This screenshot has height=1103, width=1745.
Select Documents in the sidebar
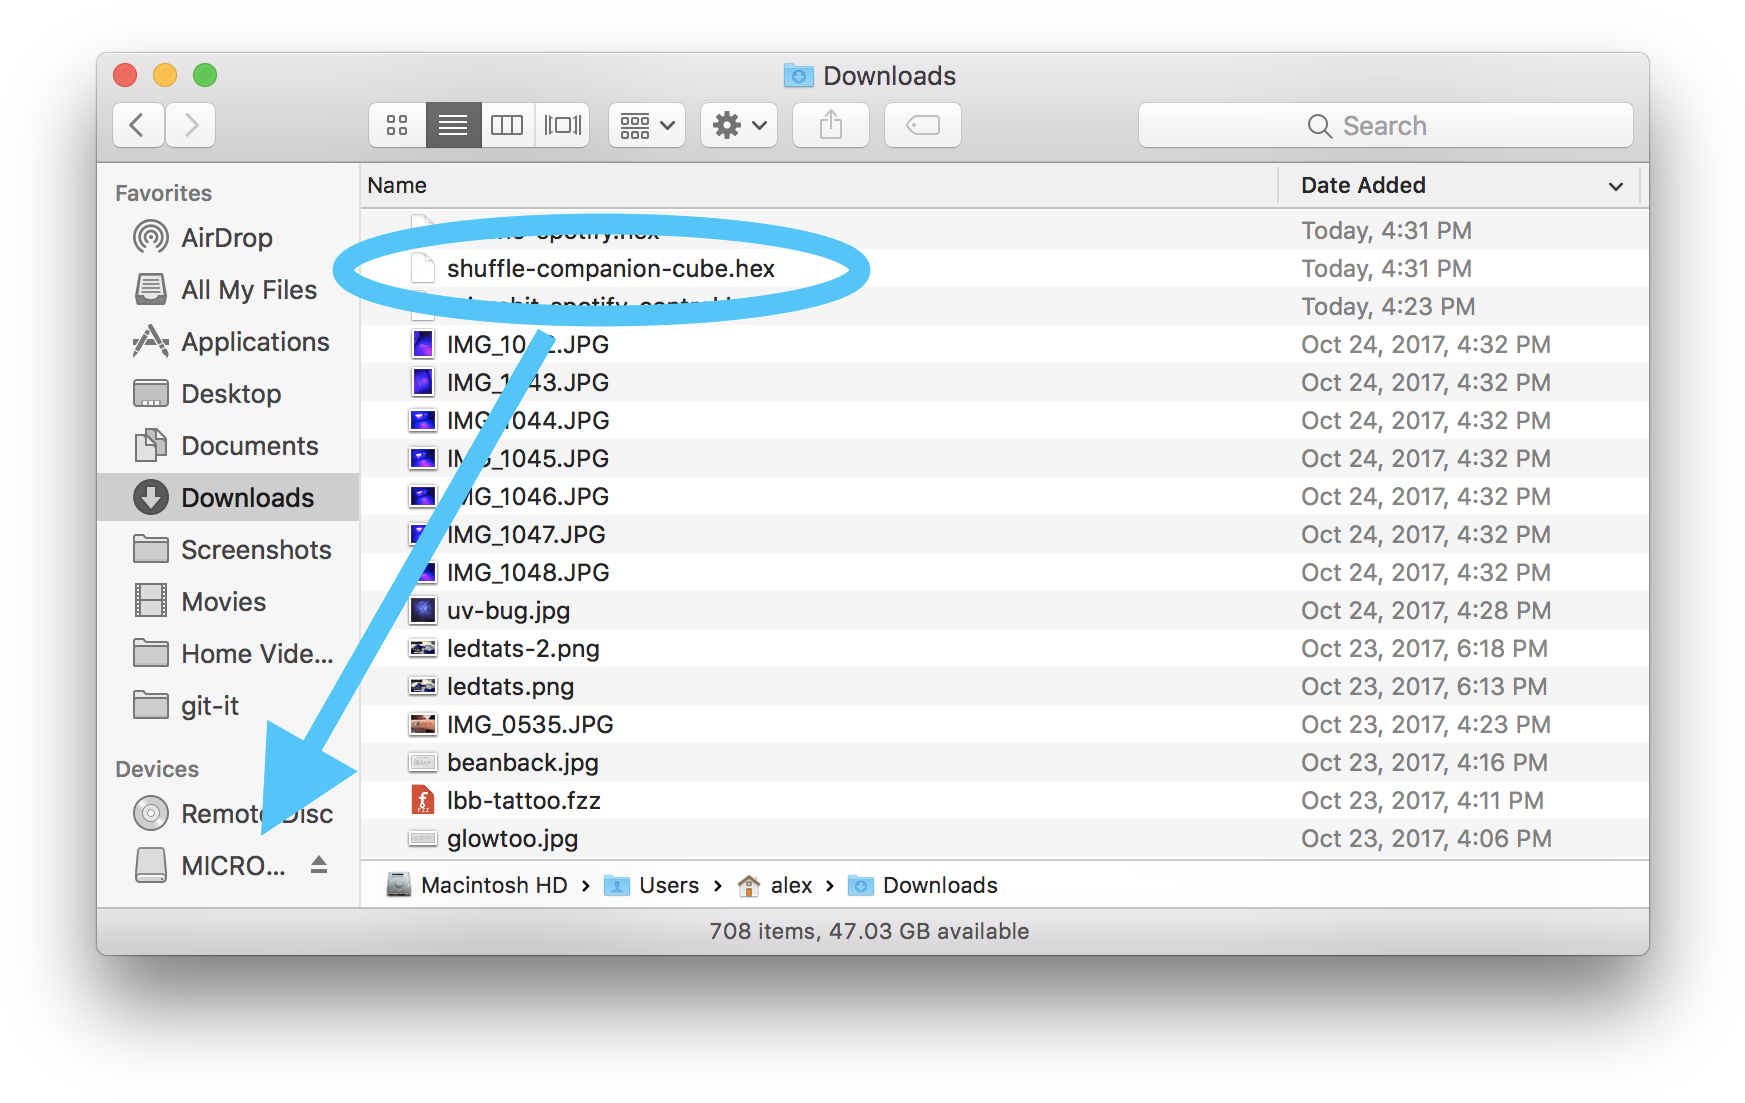[x=249, y=446]
